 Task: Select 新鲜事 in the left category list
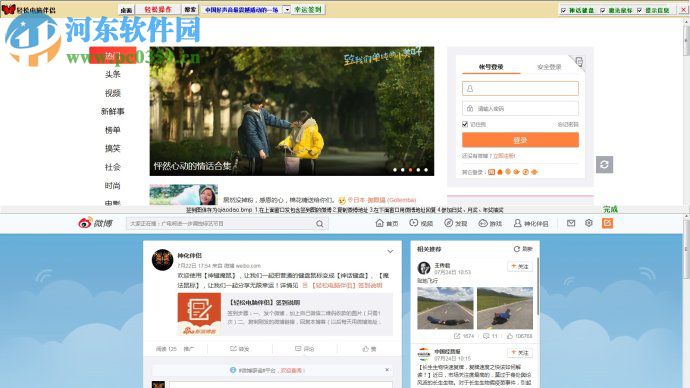113,111
